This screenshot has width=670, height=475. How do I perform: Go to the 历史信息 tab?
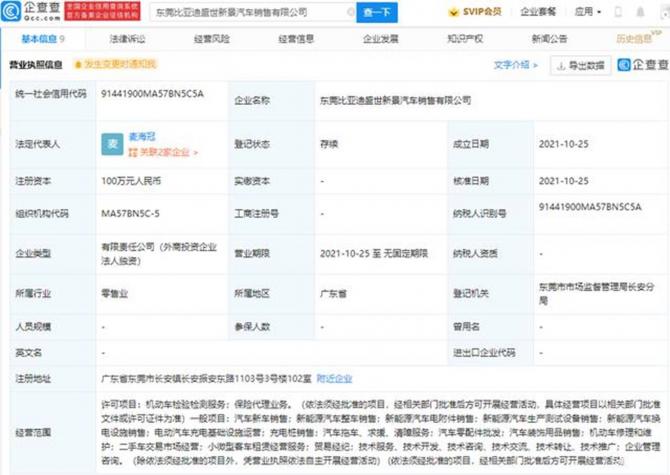pyautogui.click(x=634, y=38)
